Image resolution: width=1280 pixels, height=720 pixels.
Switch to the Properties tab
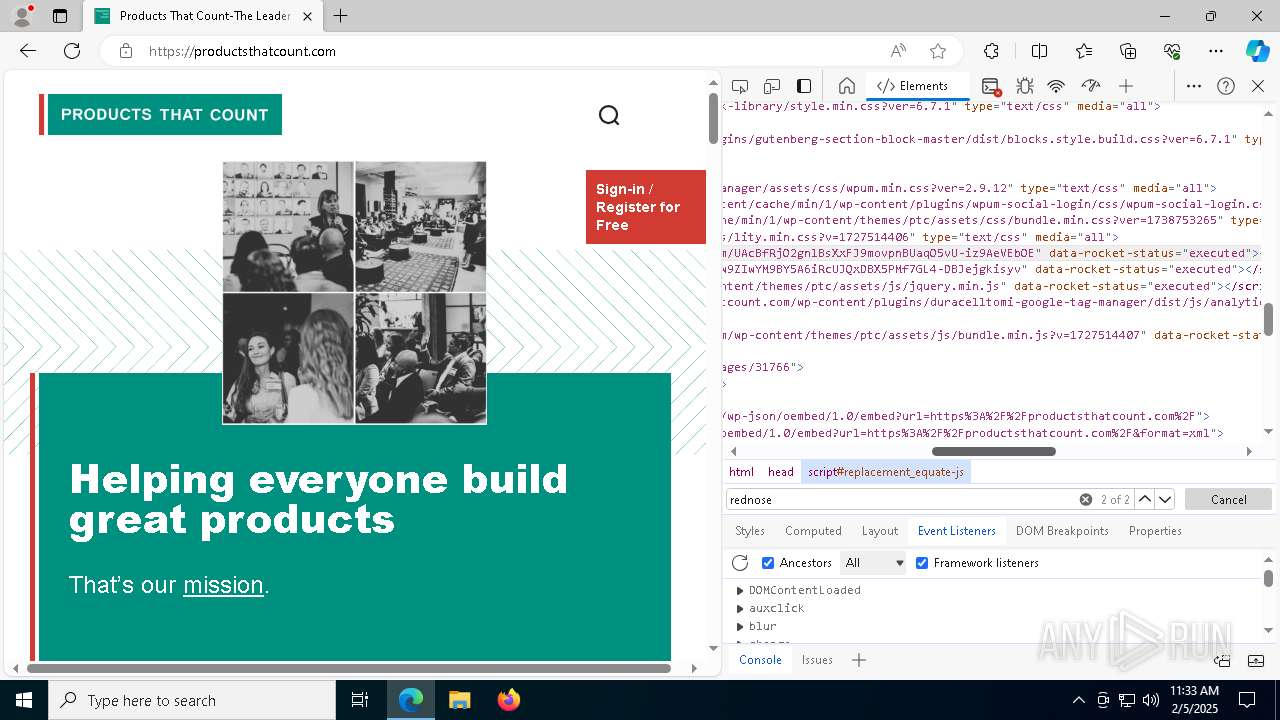(x=1155, y=531)
